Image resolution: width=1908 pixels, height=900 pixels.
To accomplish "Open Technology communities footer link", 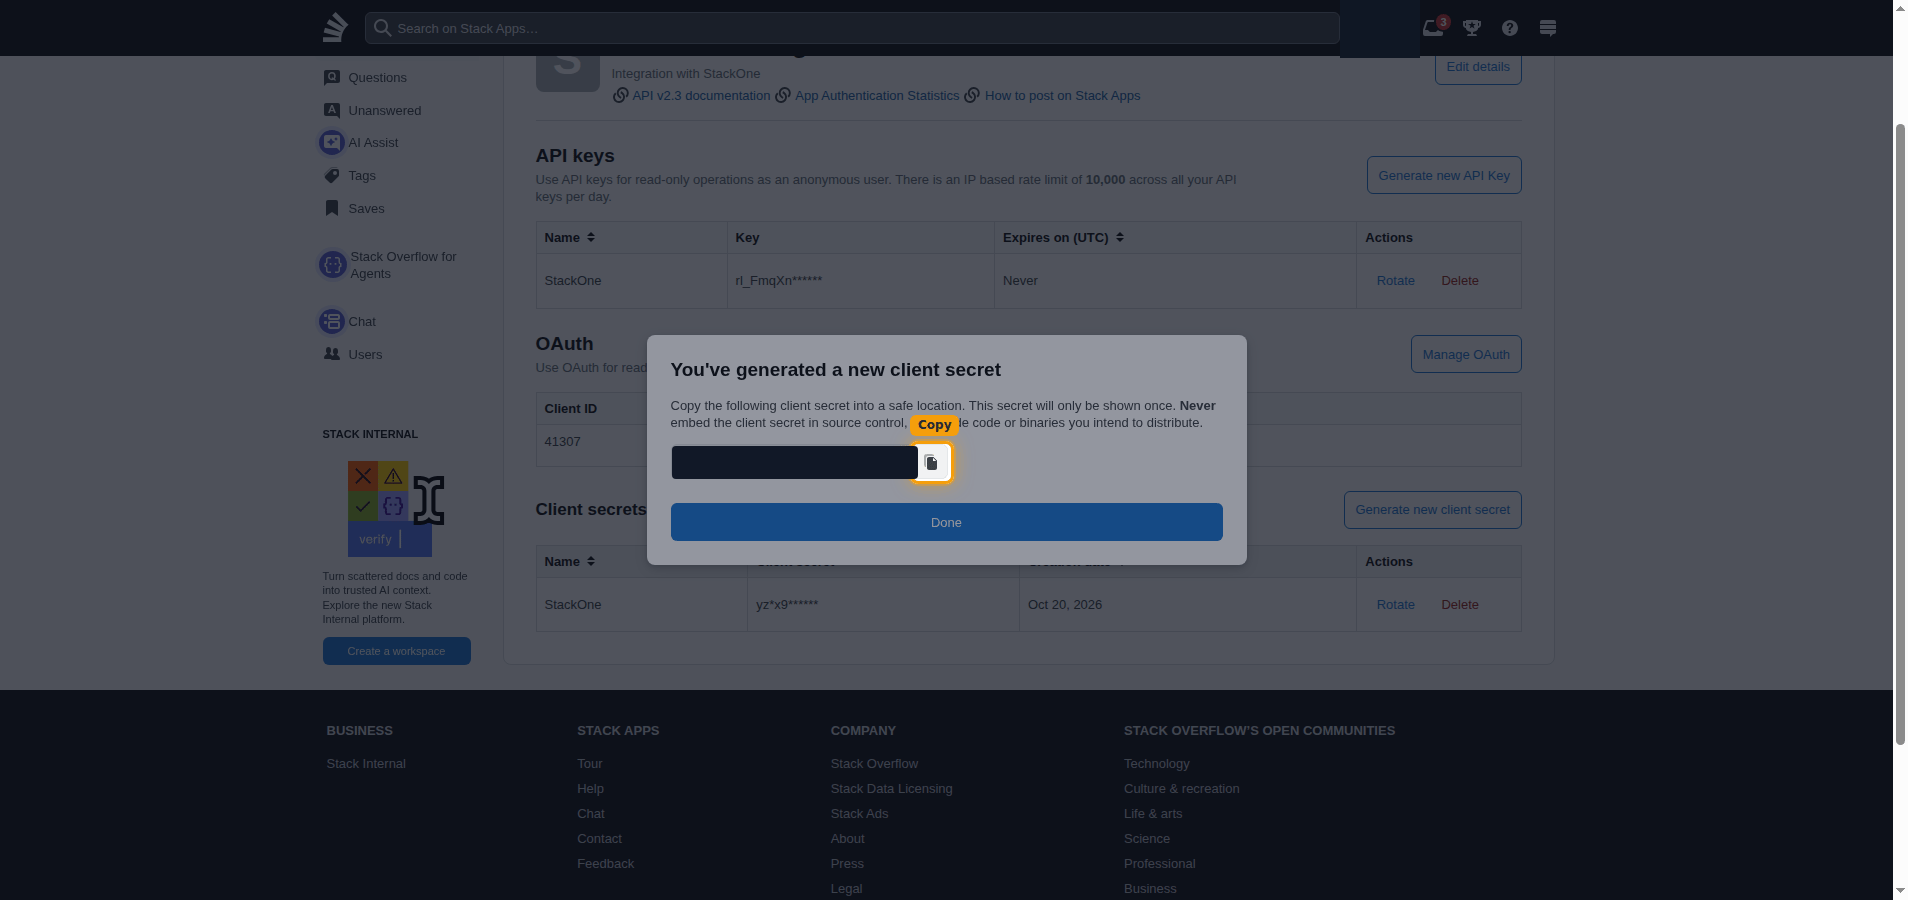I will point(1156,763).
